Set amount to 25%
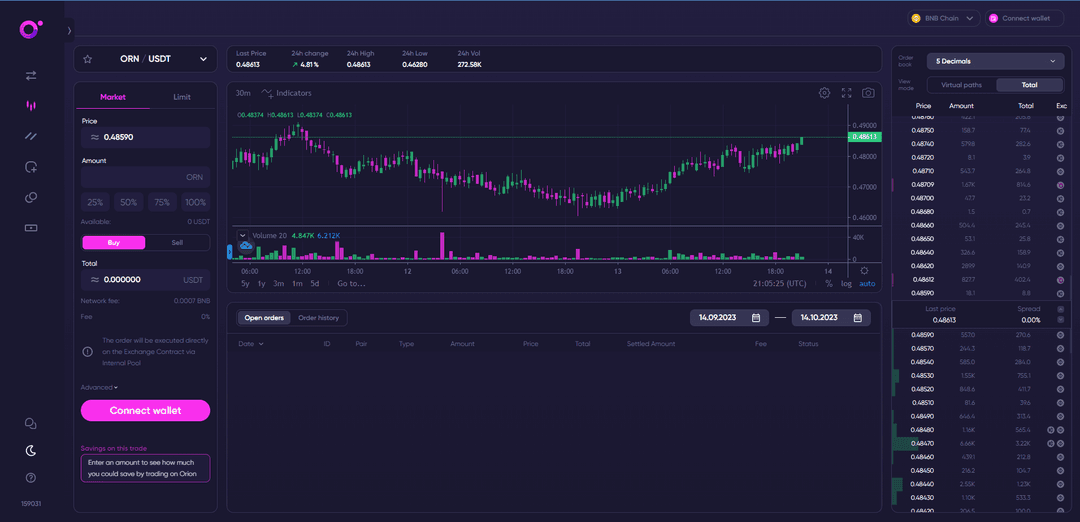The width and height of the screenshot is (1080, 522). [96, 202]
